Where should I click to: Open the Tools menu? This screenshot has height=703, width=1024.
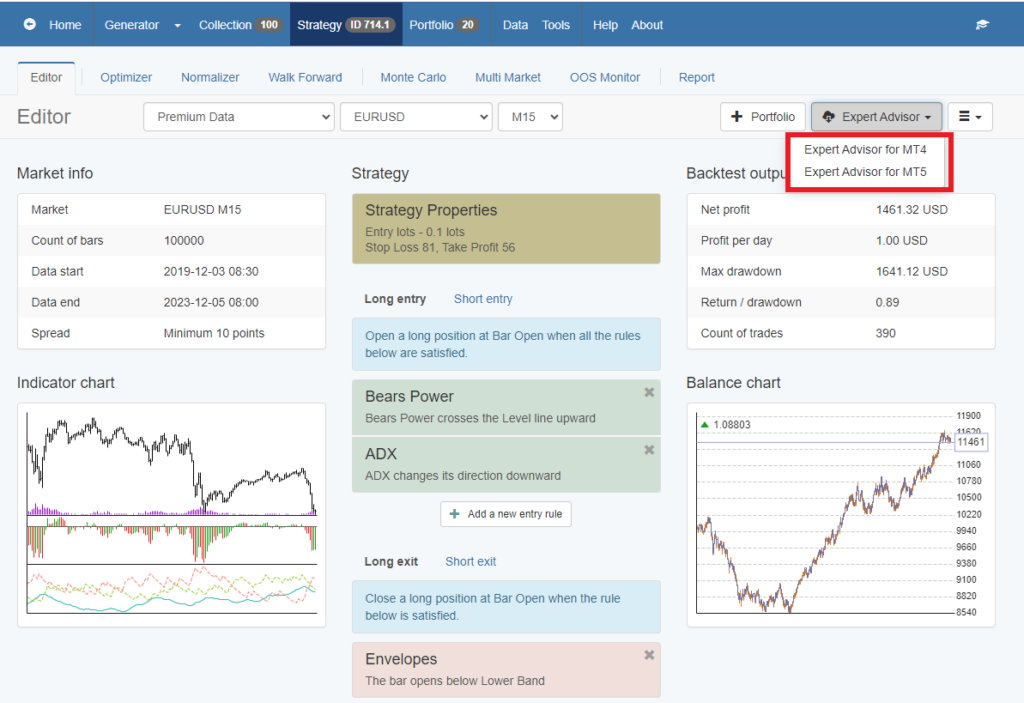click(x=556, y=24)
